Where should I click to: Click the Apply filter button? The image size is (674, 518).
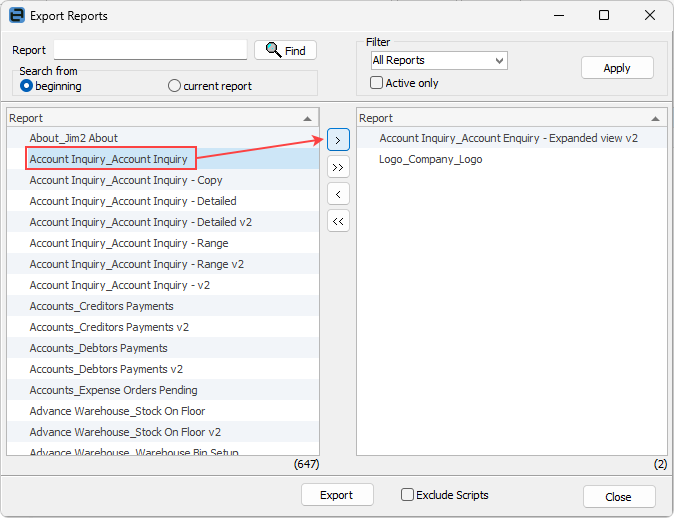coord(617,68)
